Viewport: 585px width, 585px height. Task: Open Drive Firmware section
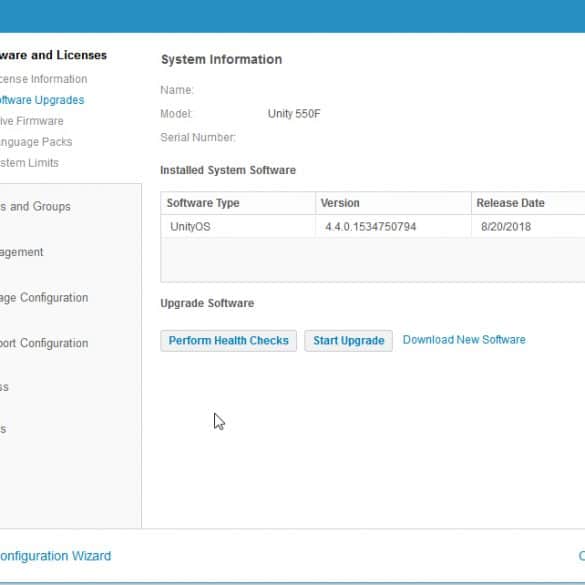[x=31, y=121]
